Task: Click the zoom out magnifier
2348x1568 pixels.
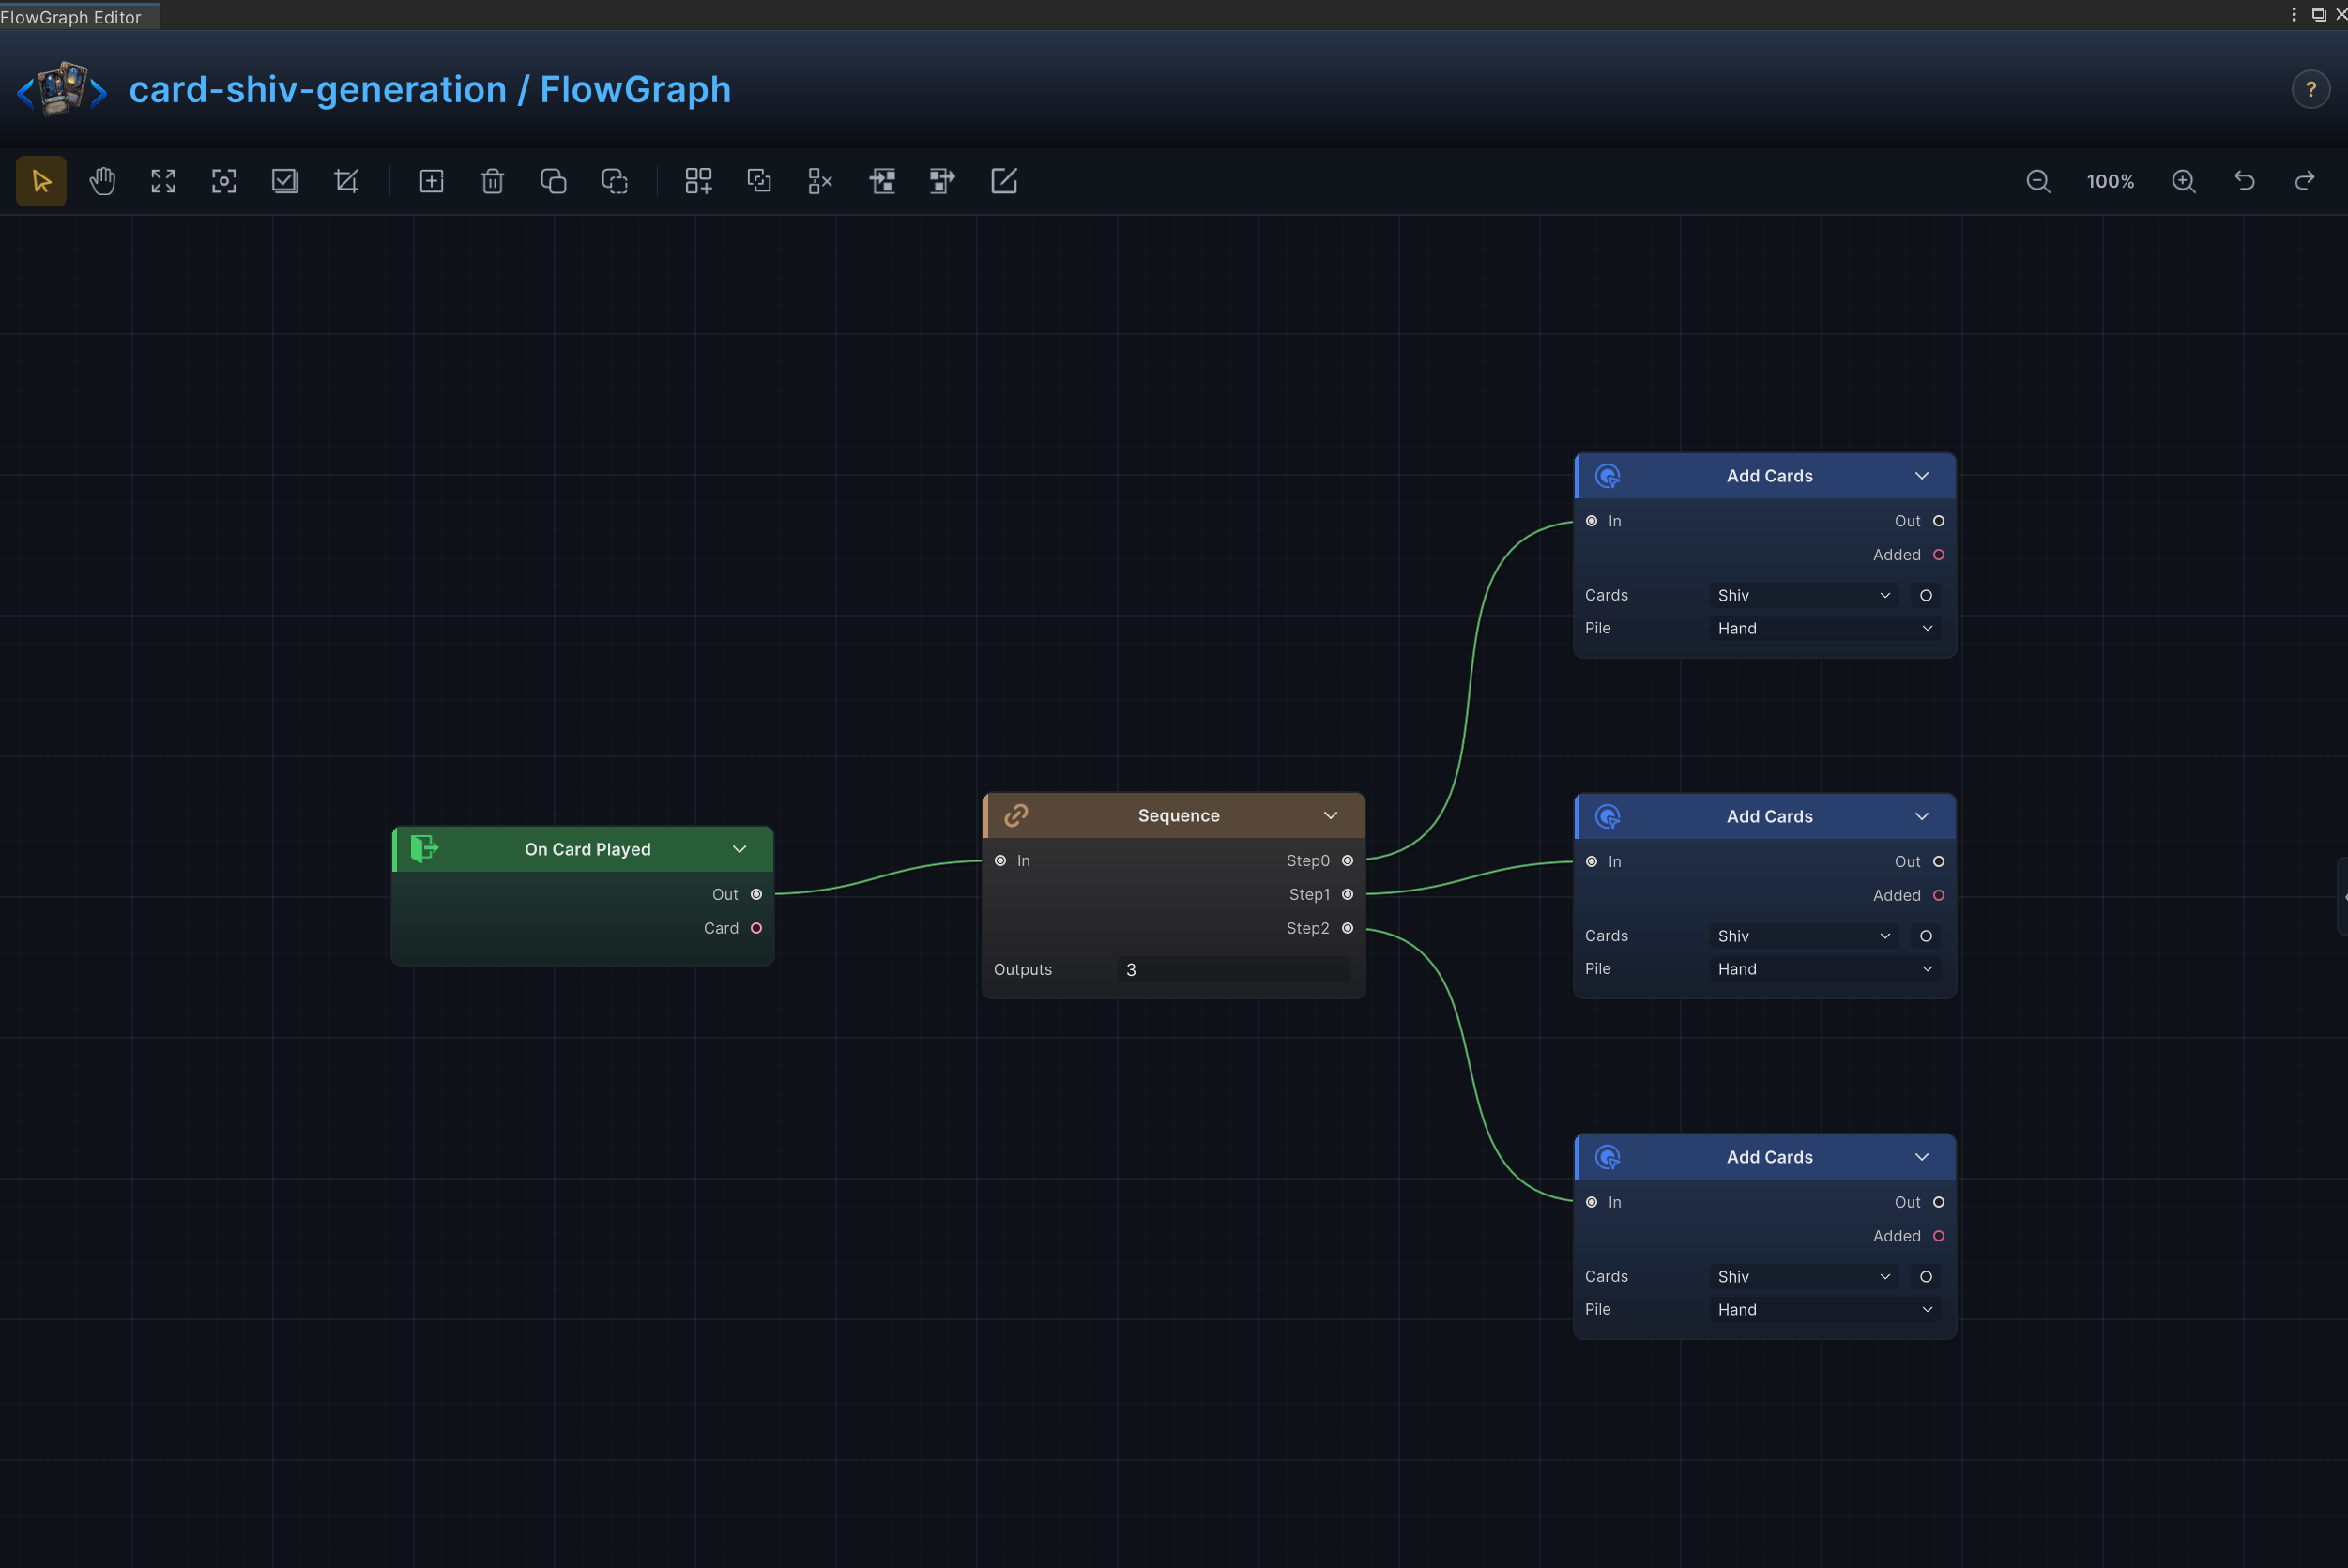Action: tap(2038, 181)
